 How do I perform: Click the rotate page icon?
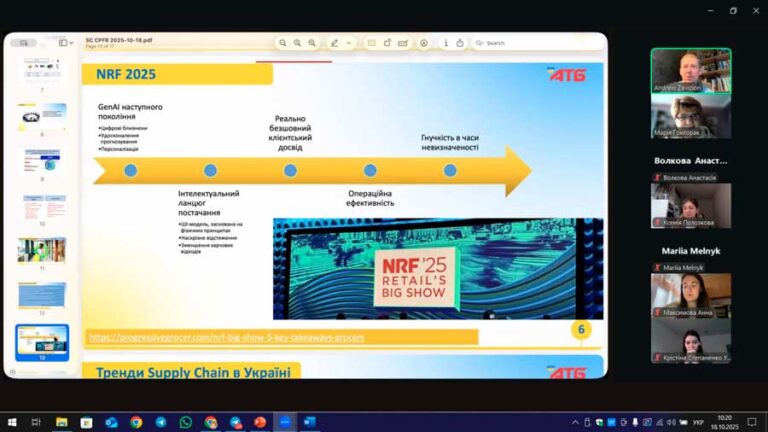386,43
